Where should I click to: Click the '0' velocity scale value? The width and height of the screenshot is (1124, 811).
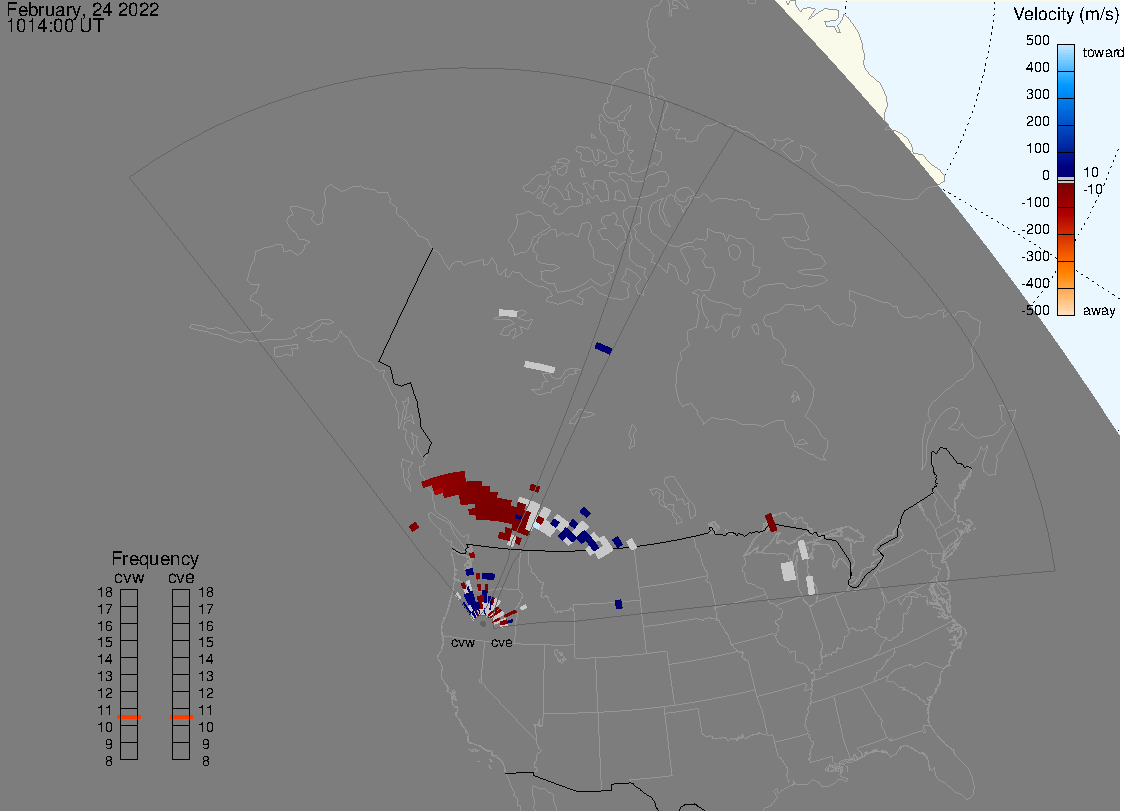(1046, 176)
